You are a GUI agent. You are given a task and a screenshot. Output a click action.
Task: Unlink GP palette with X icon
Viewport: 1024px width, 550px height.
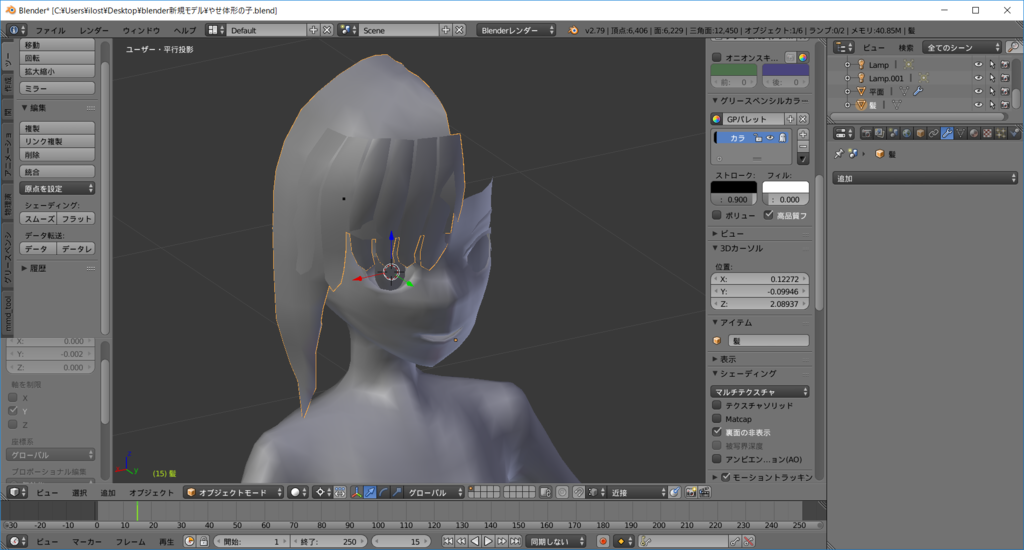point(803,119)
